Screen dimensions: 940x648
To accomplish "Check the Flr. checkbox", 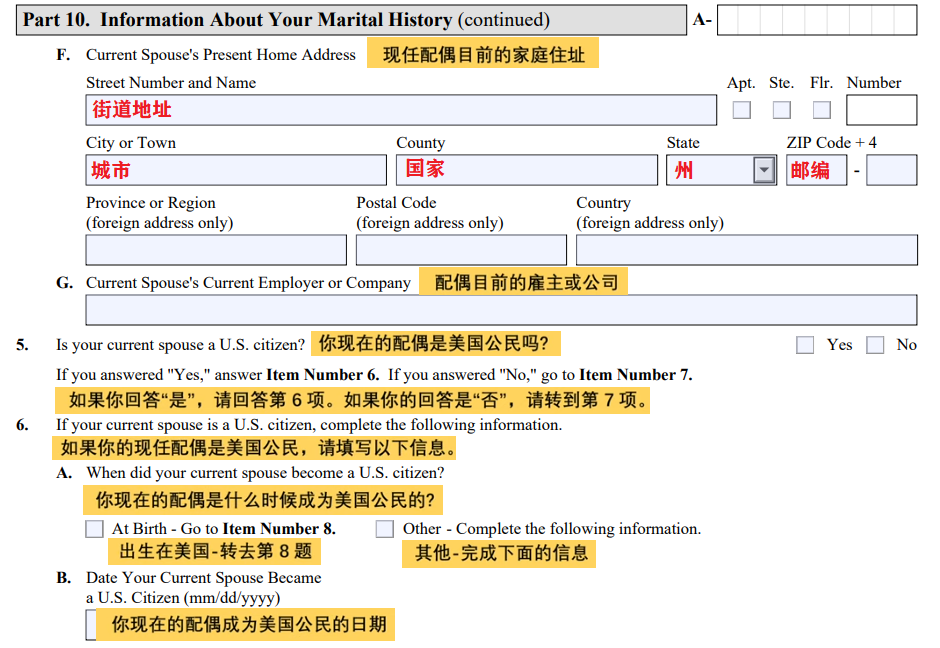I will 821,110.
